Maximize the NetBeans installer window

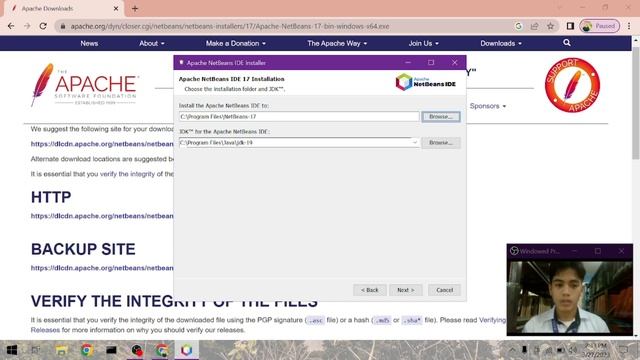[x=431, y=62]
